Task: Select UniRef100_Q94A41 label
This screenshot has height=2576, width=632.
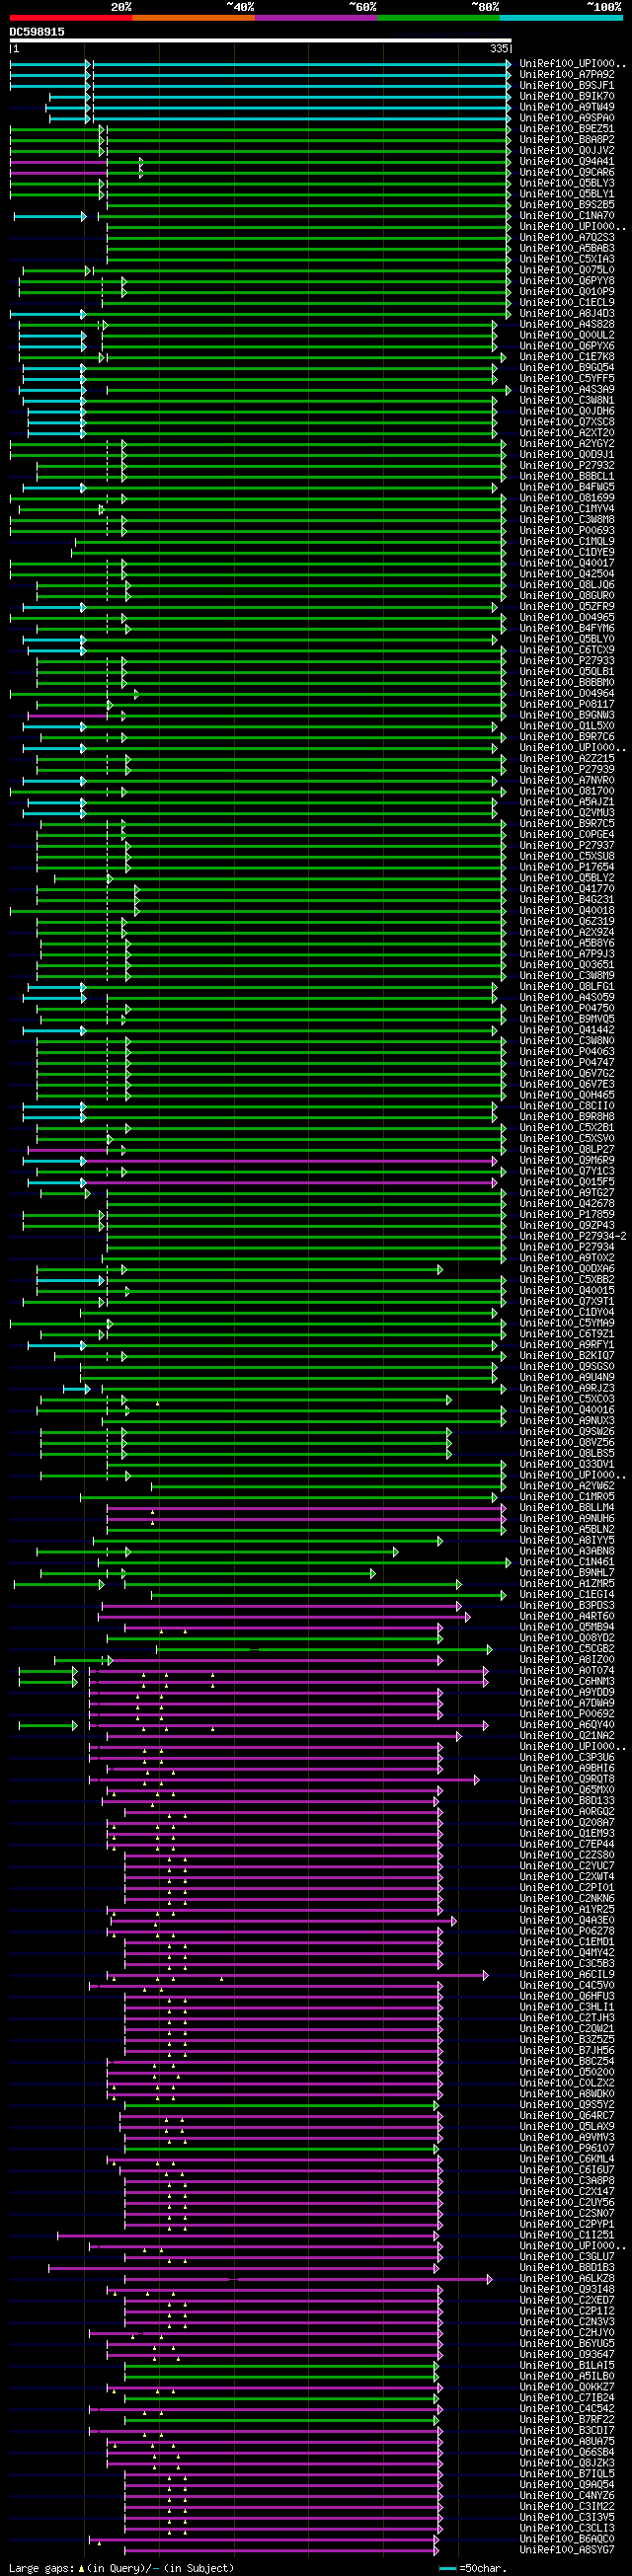Action: 567,161
